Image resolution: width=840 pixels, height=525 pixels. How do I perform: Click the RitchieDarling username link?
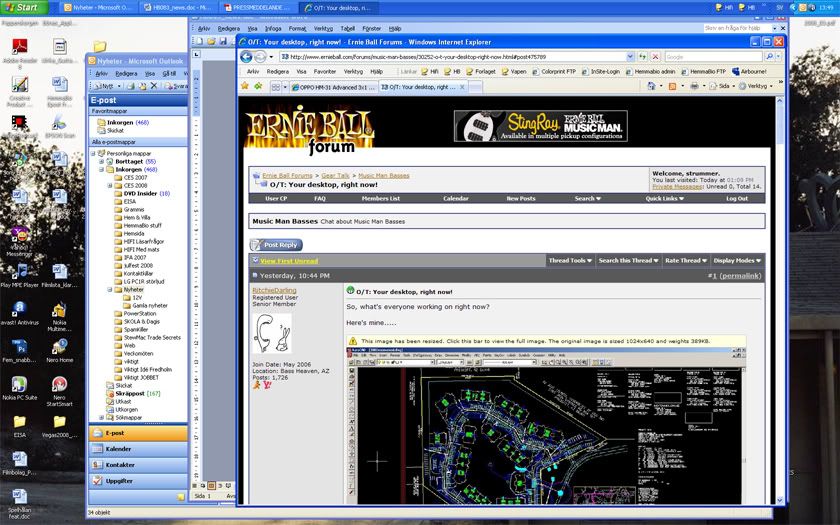274,290
